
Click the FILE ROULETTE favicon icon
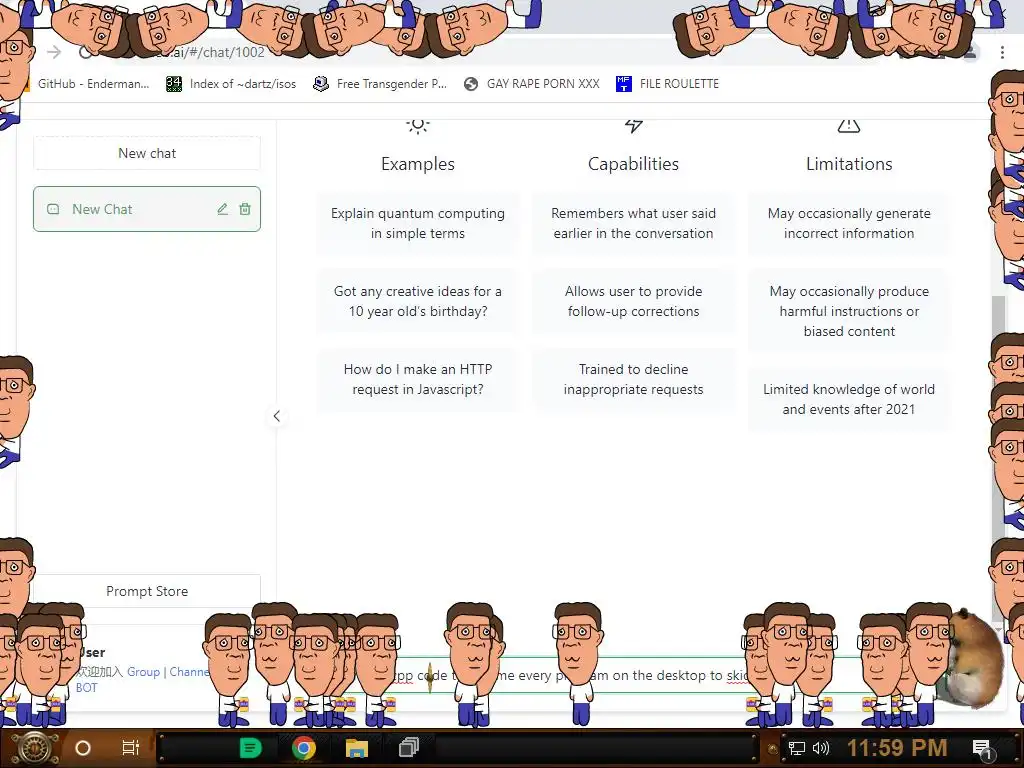click(x=624, y=84)
